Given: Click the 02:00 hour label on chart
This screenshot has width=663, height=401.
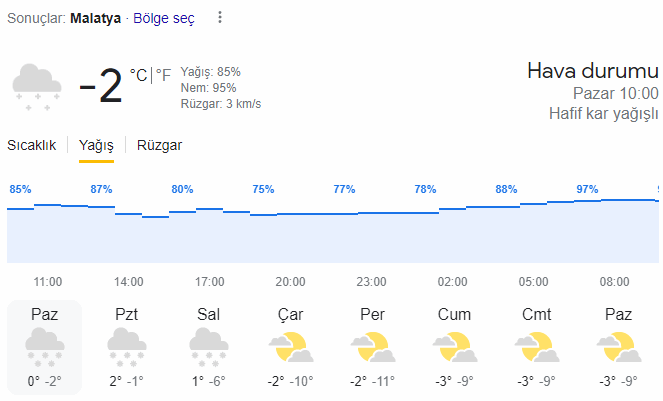Looking at the screenshot, I should pos(452,282).
